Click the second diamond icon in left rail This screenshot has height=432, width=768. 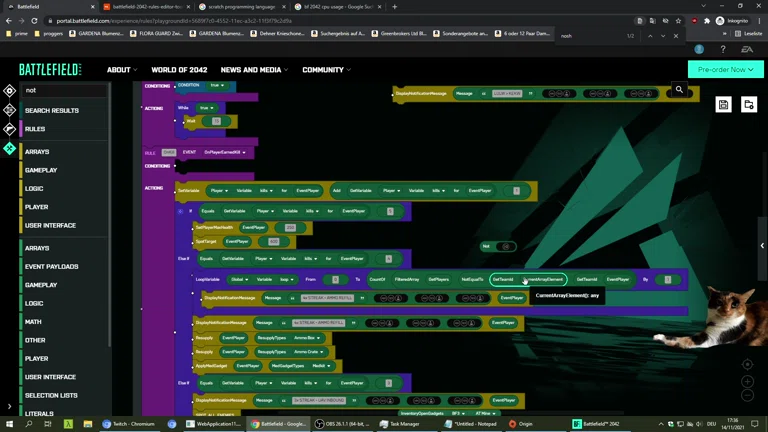9,110
